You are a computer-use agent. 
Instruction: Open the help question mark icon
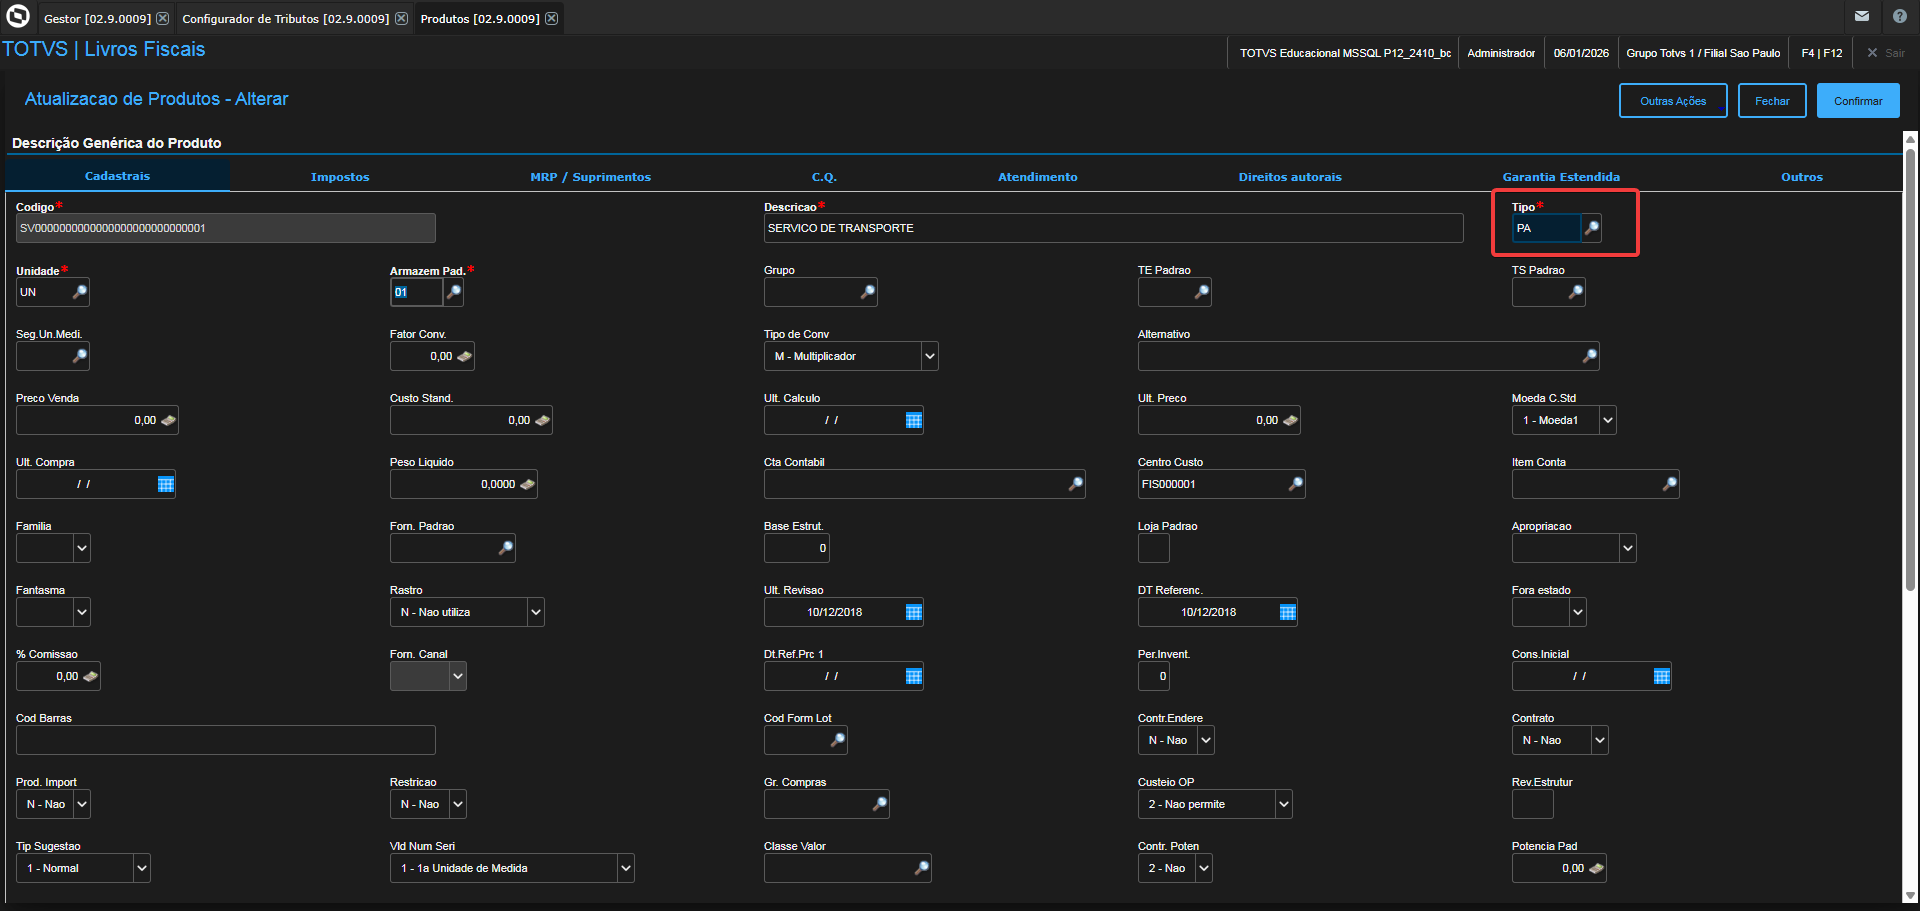[1899, 16]
